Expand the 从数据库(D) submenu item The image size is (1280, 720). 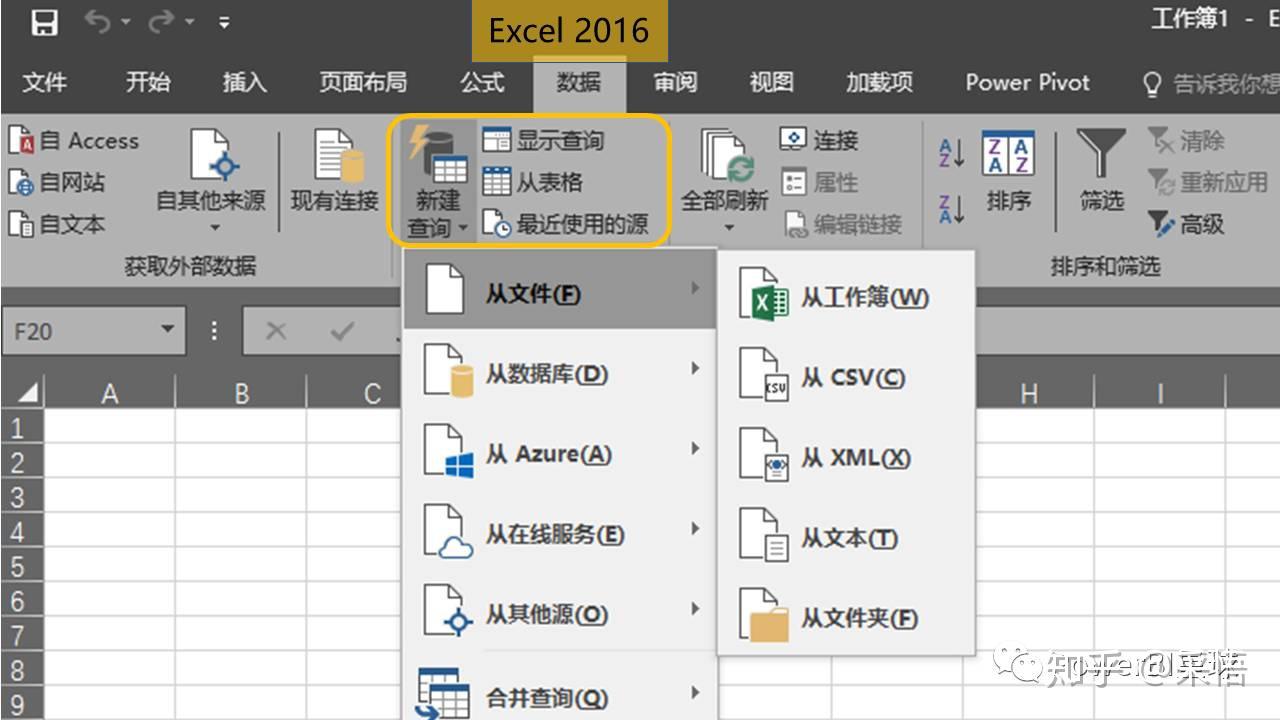tap(560, 374)
